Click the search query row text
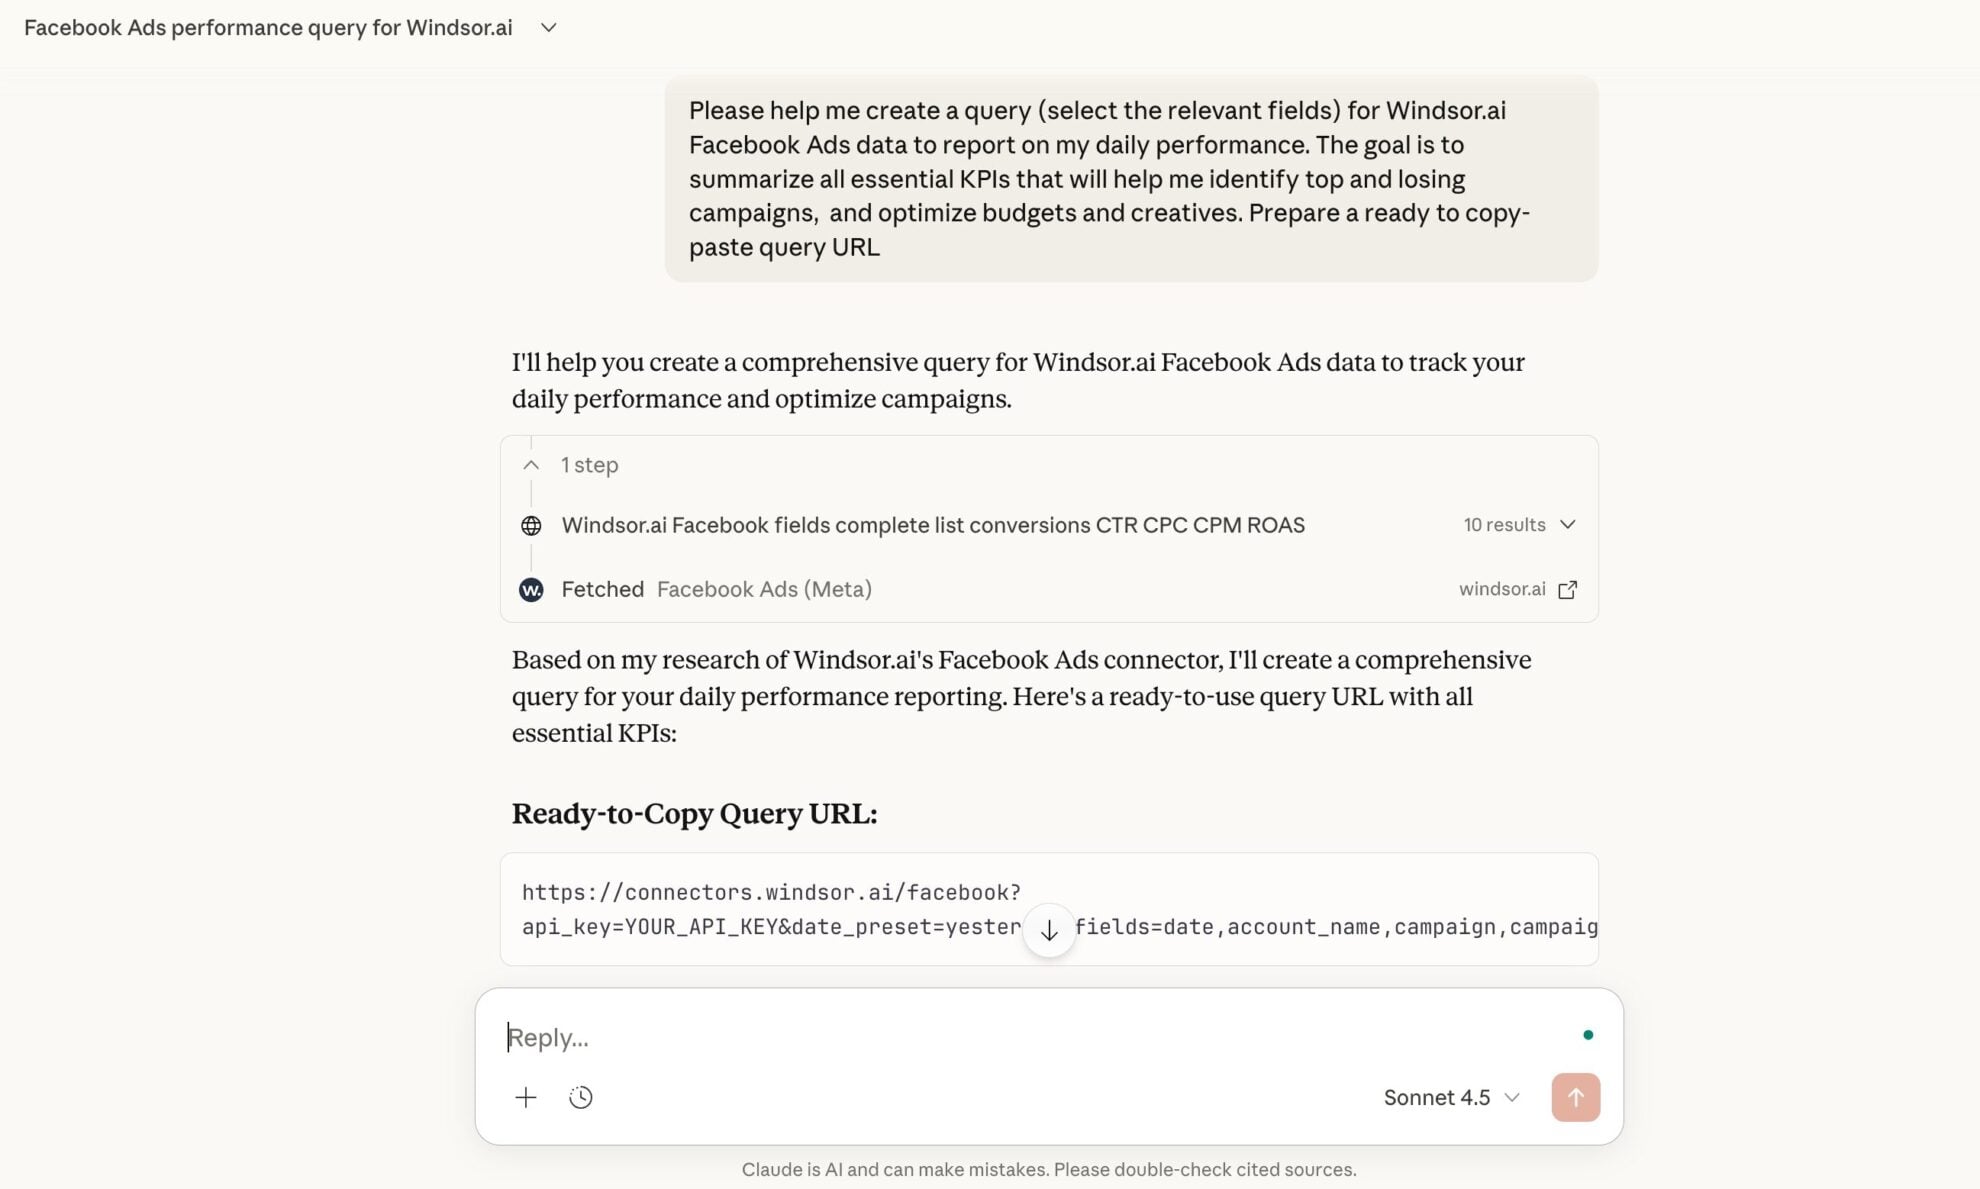The width and height of the screenshot is (1980, 1189). [x=932, y=525]
